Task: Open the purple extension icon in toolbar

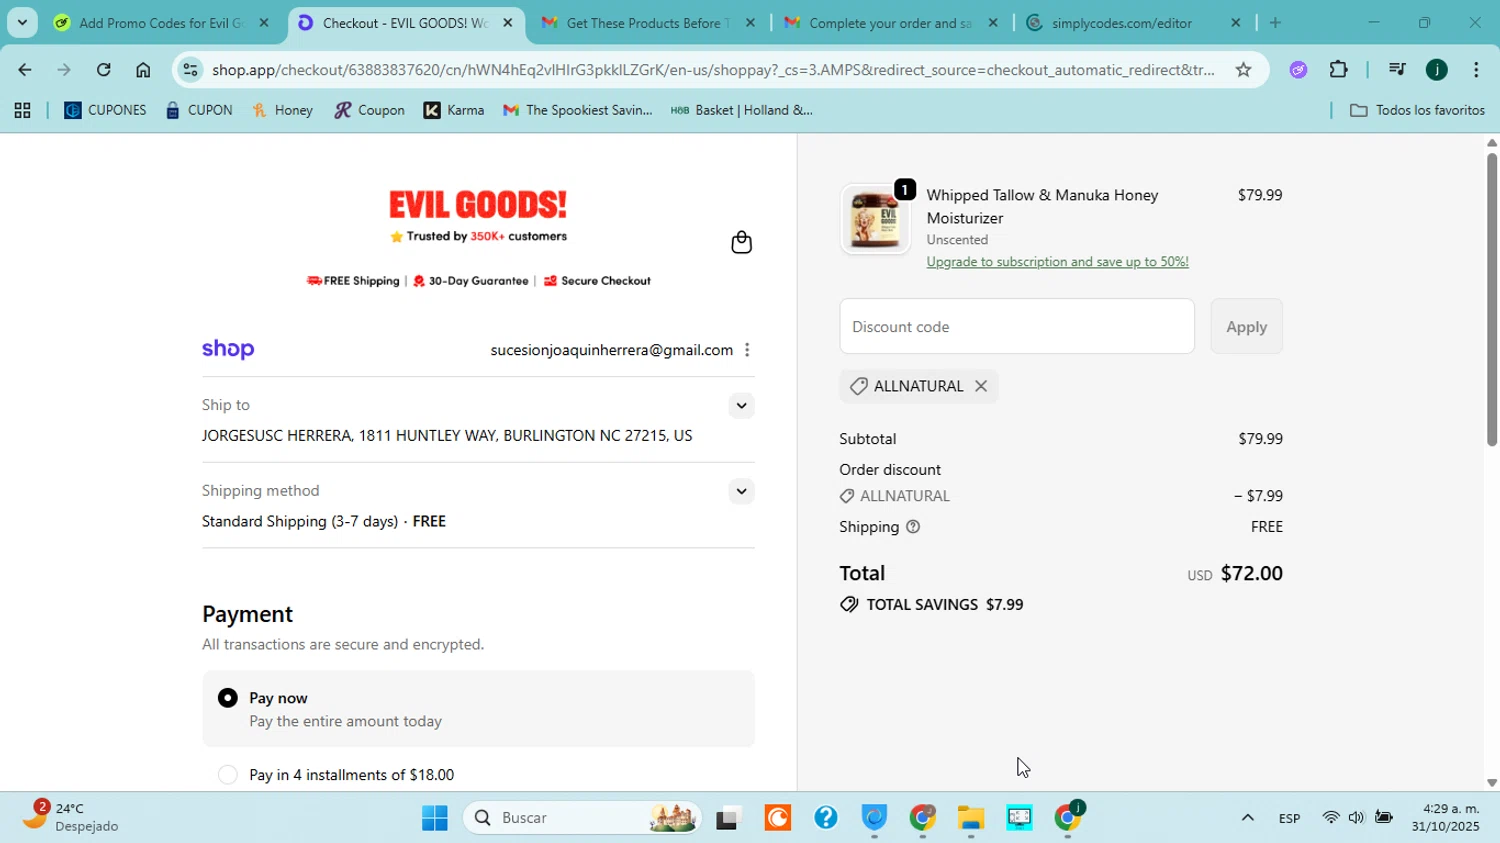Action: (1298, 69)
